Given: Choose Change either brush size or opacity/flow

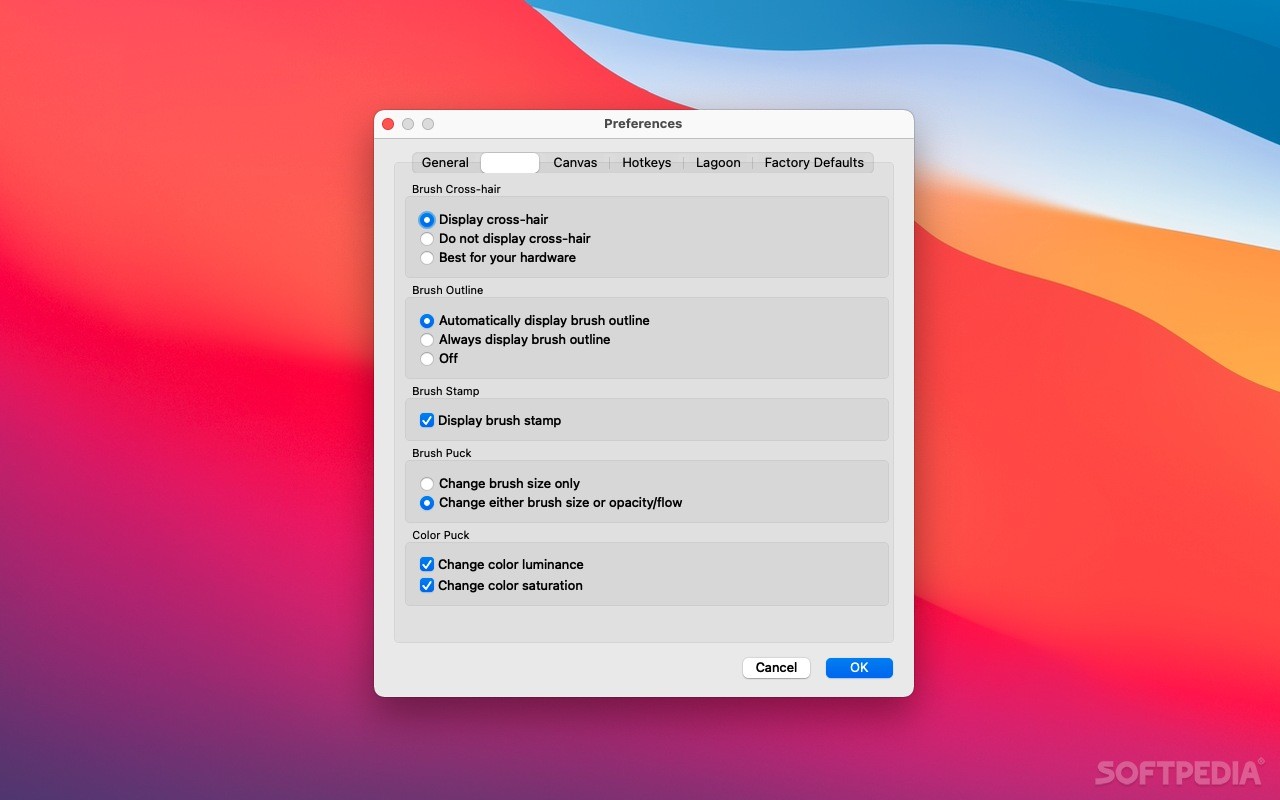Looking at the screenshot, I should click(427, 503).
